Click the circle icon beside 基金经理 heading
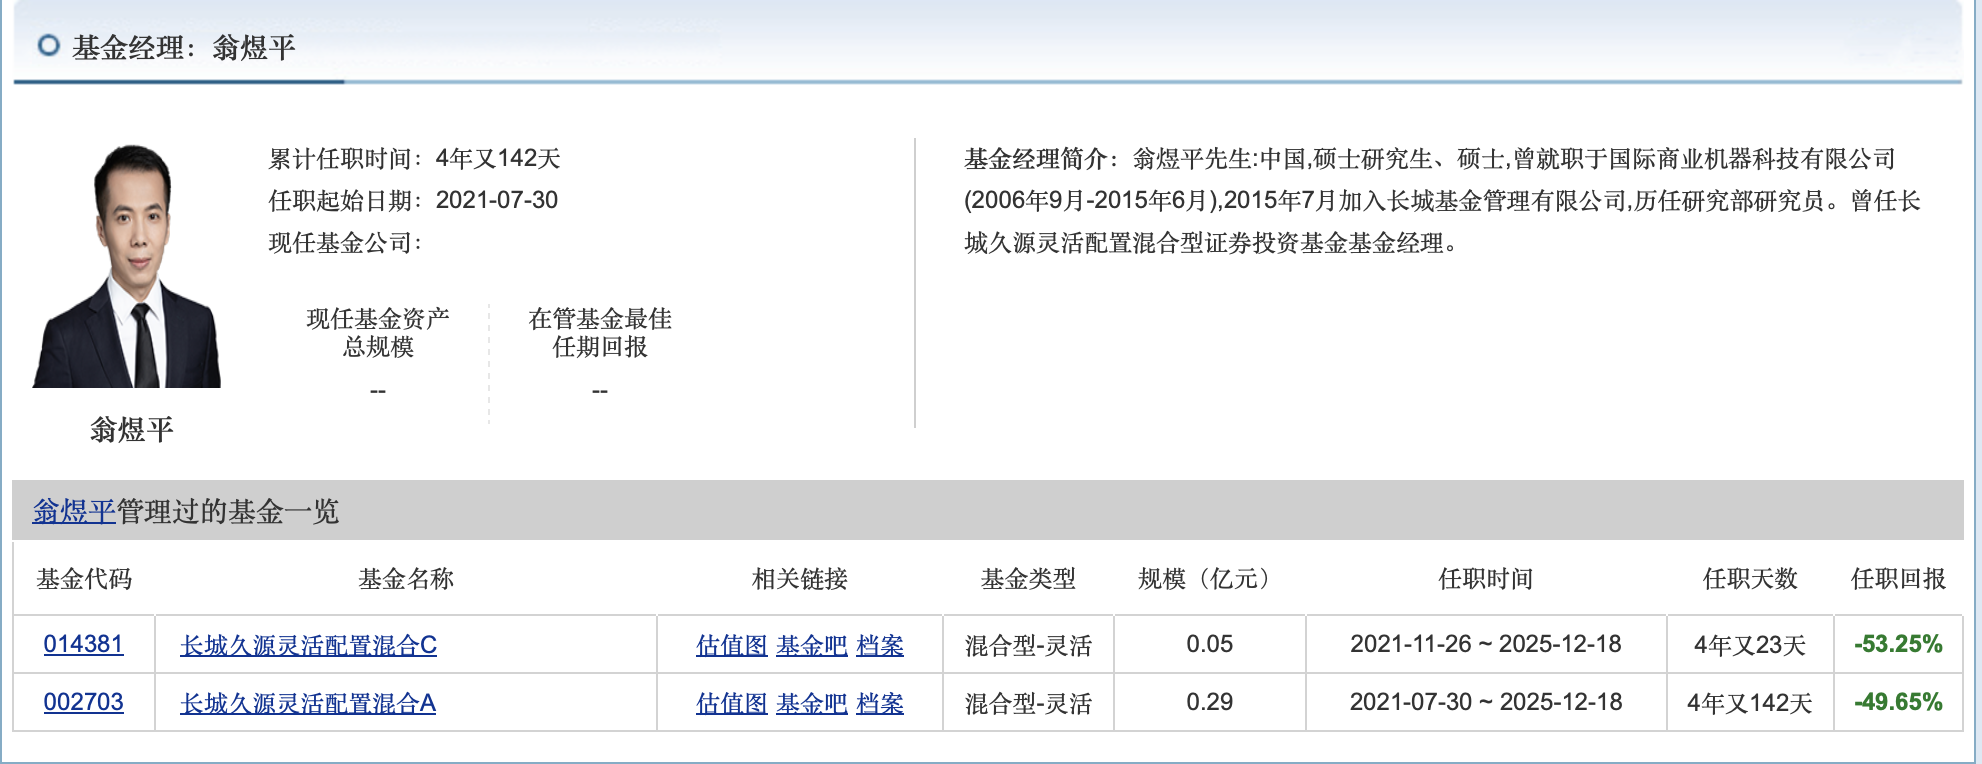Viewport: 1982px width, 764px height. coord(48,46)
